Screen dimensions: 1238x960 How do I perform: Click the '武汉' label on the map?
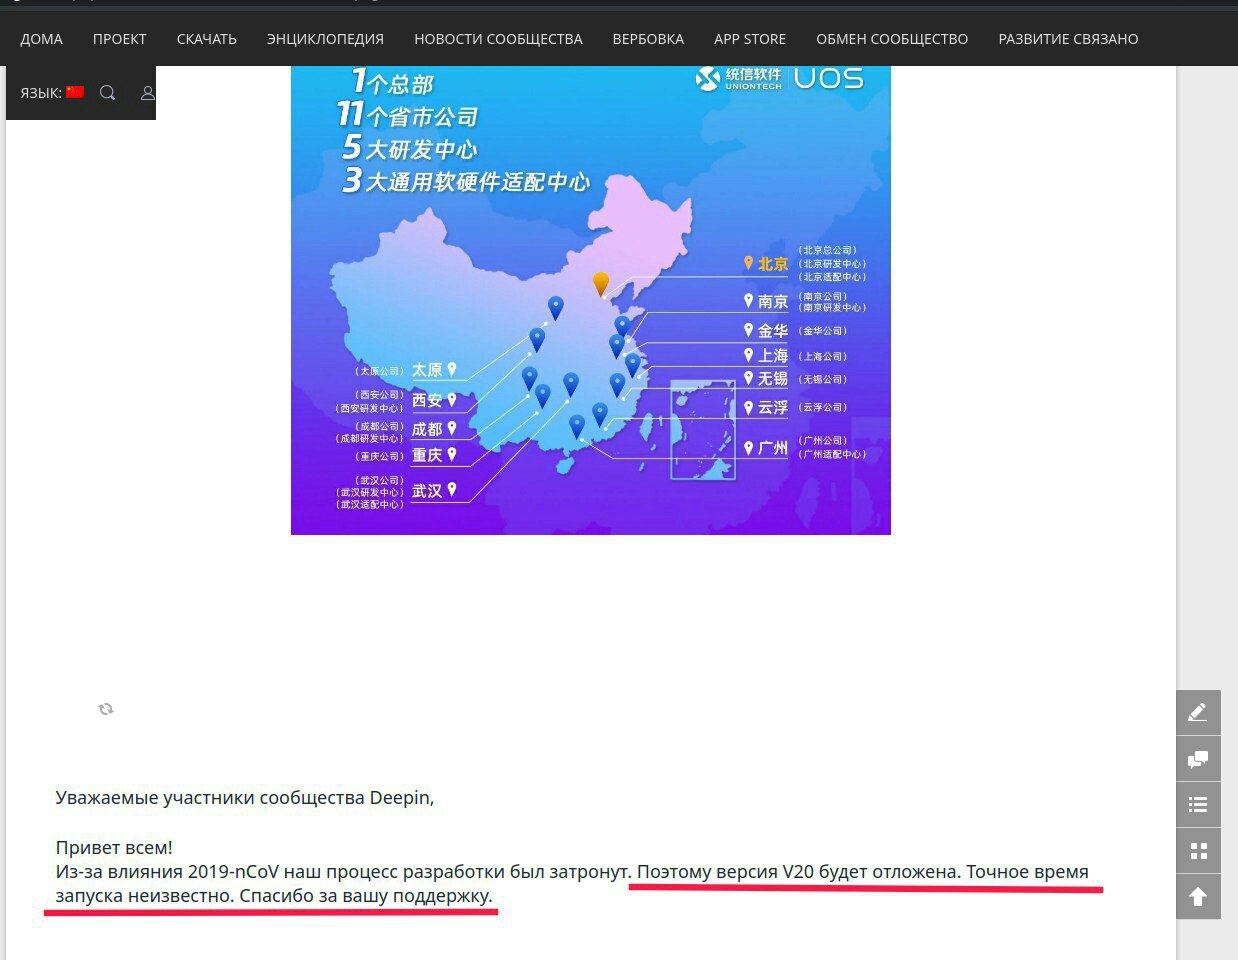coord(427,491)
